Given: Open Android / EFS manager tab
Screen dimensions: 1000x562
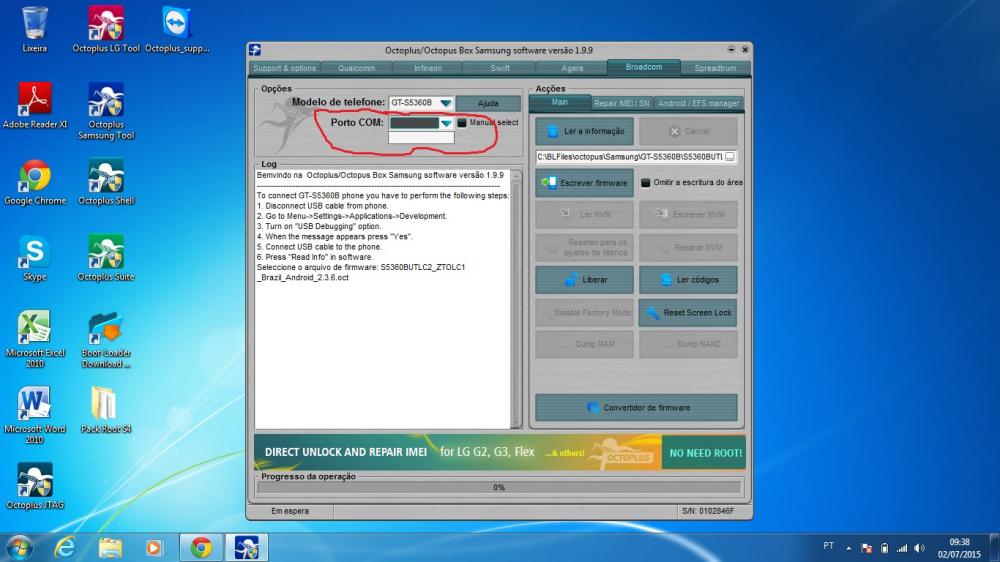Looking at the screenshot, I should click(698, 103).
